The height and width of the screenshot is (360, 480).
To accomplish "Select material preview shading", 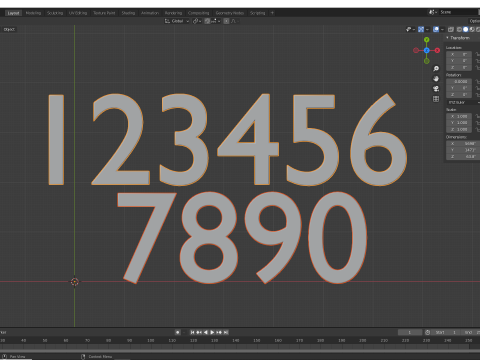I will tap(472, 29).
